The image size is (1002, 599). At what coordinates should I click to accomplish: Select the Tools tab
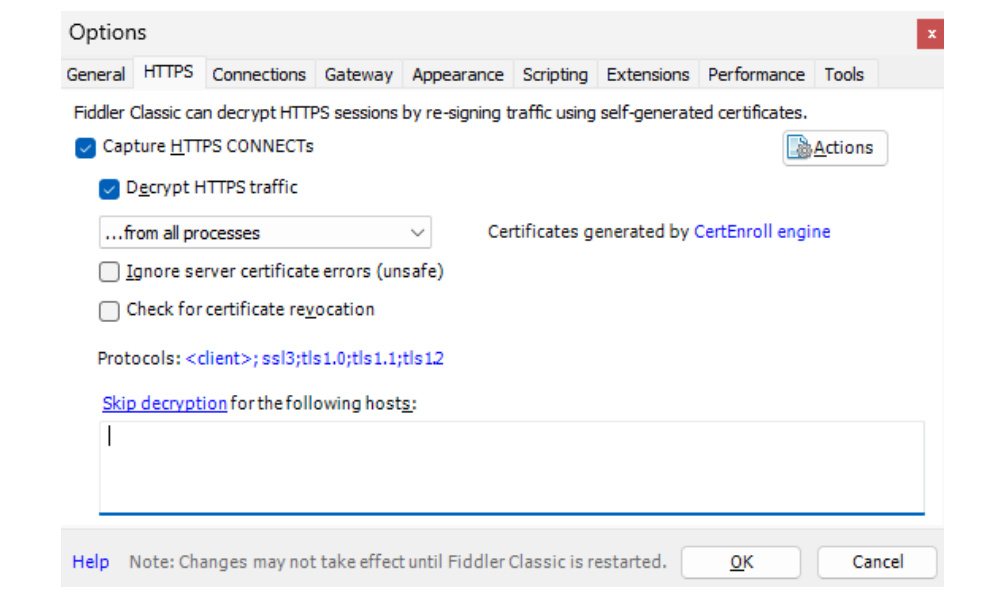[844, 74]
